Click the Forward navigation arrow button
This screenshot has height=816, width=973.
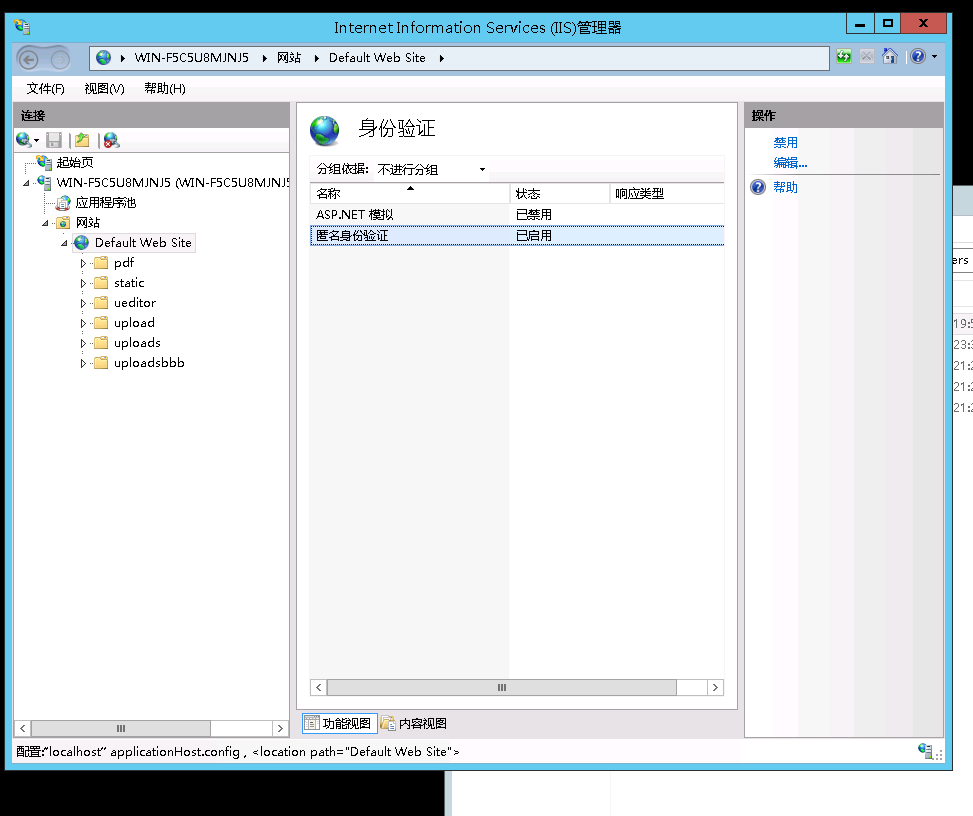pyautogui.click(x=60, y=59)
